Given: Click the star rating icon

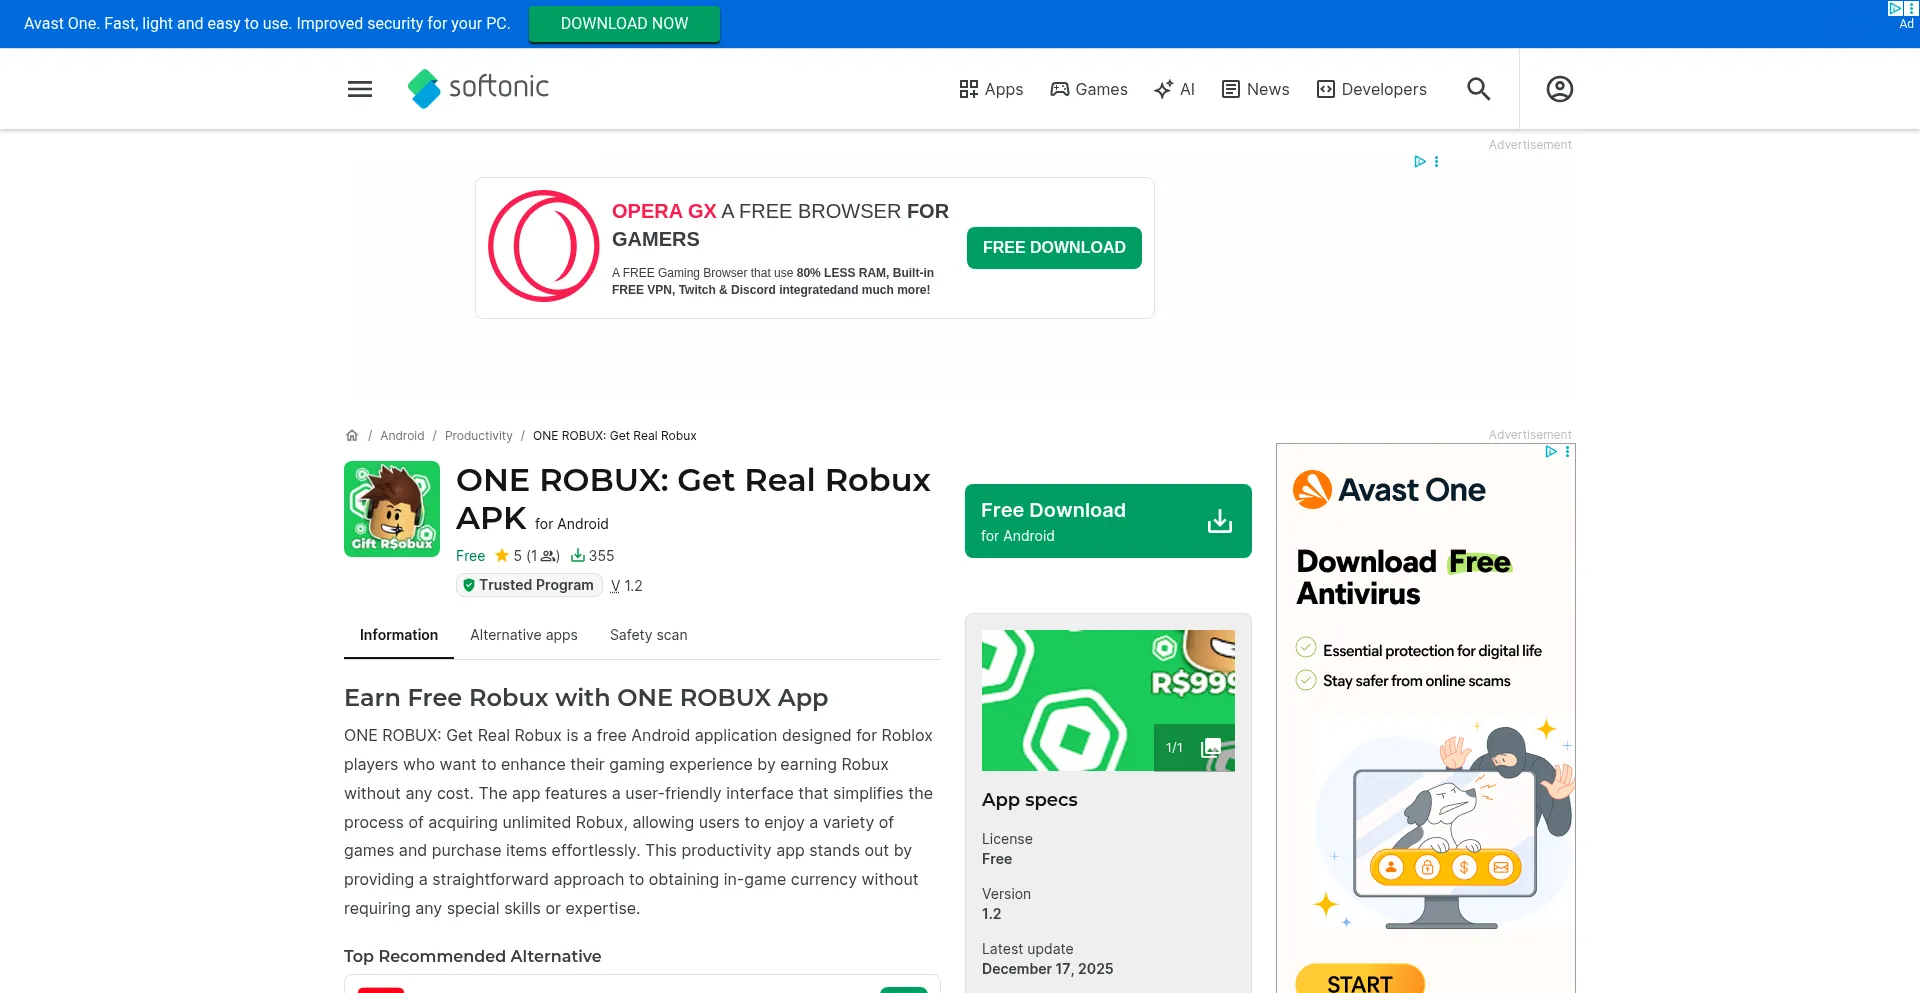Looking at the screenshot, I should pyautogui.click(x=502, y=555).
